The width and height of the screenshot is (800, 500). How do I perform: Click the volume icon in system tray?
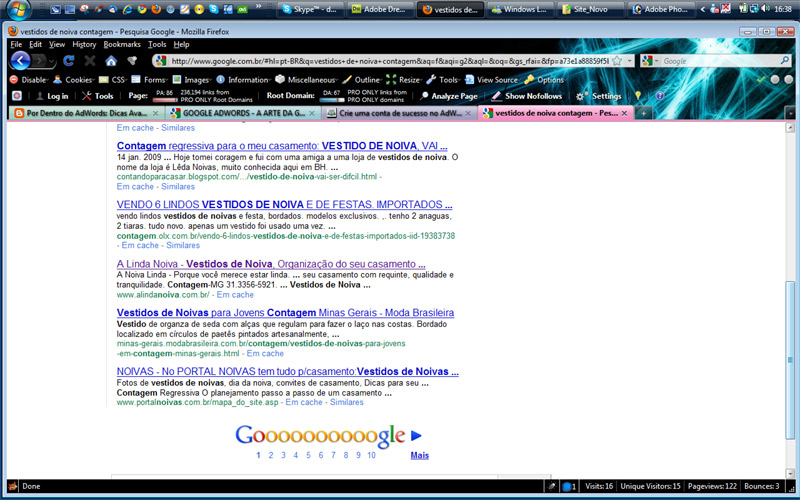click(765, 9)
